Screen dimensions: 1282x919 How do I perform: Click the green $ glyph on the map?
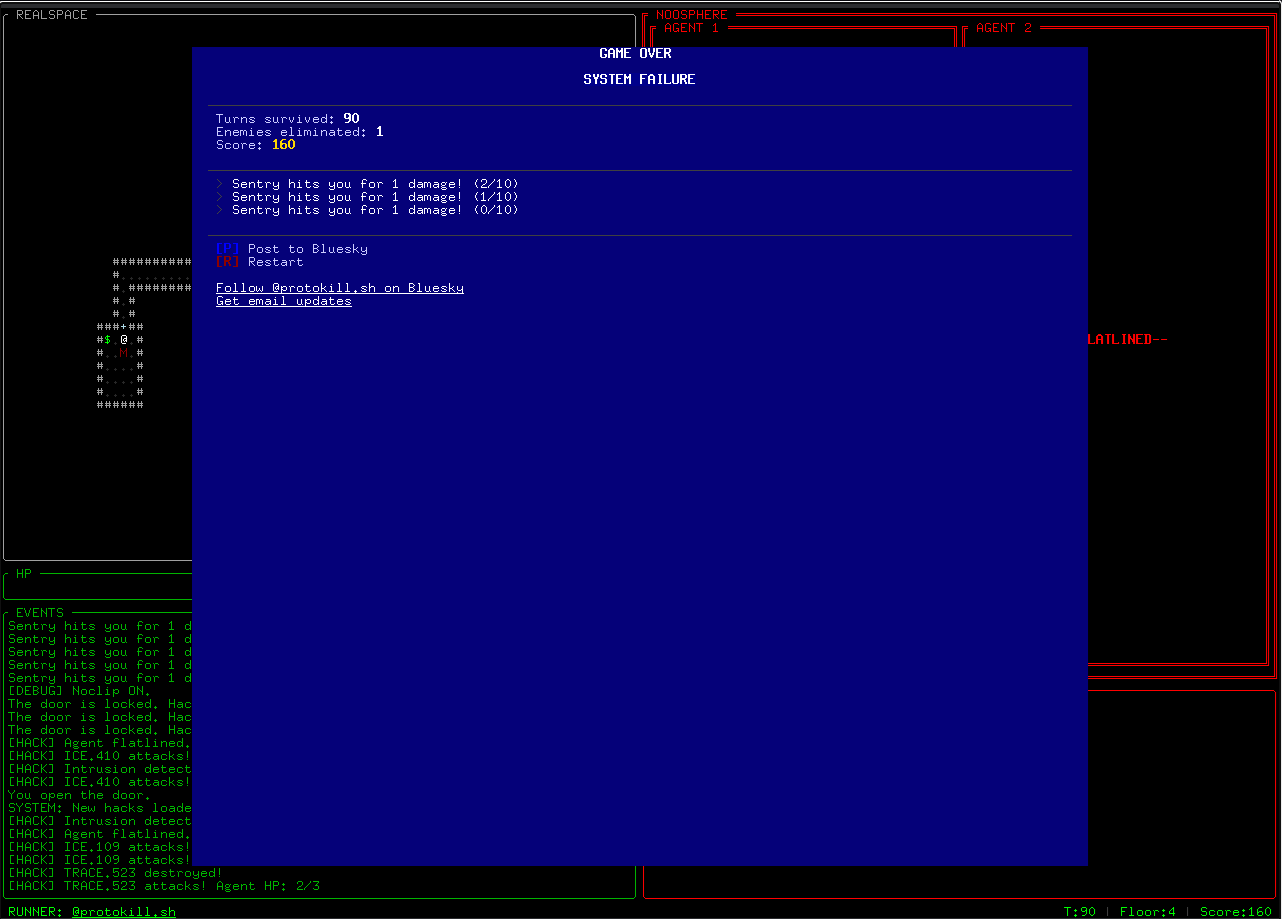pos(108,340)
